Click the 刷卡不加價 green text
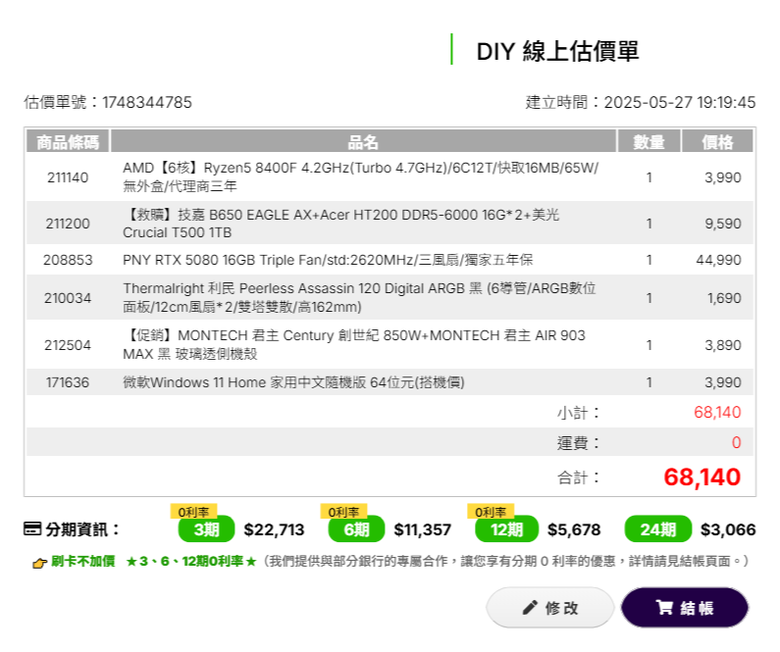 click(x=83, y=561)
